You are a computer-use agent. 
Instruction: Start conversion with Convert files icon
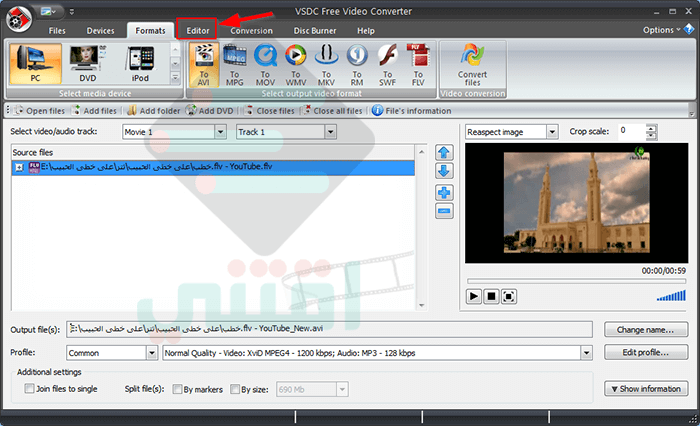tap(472, 65)
